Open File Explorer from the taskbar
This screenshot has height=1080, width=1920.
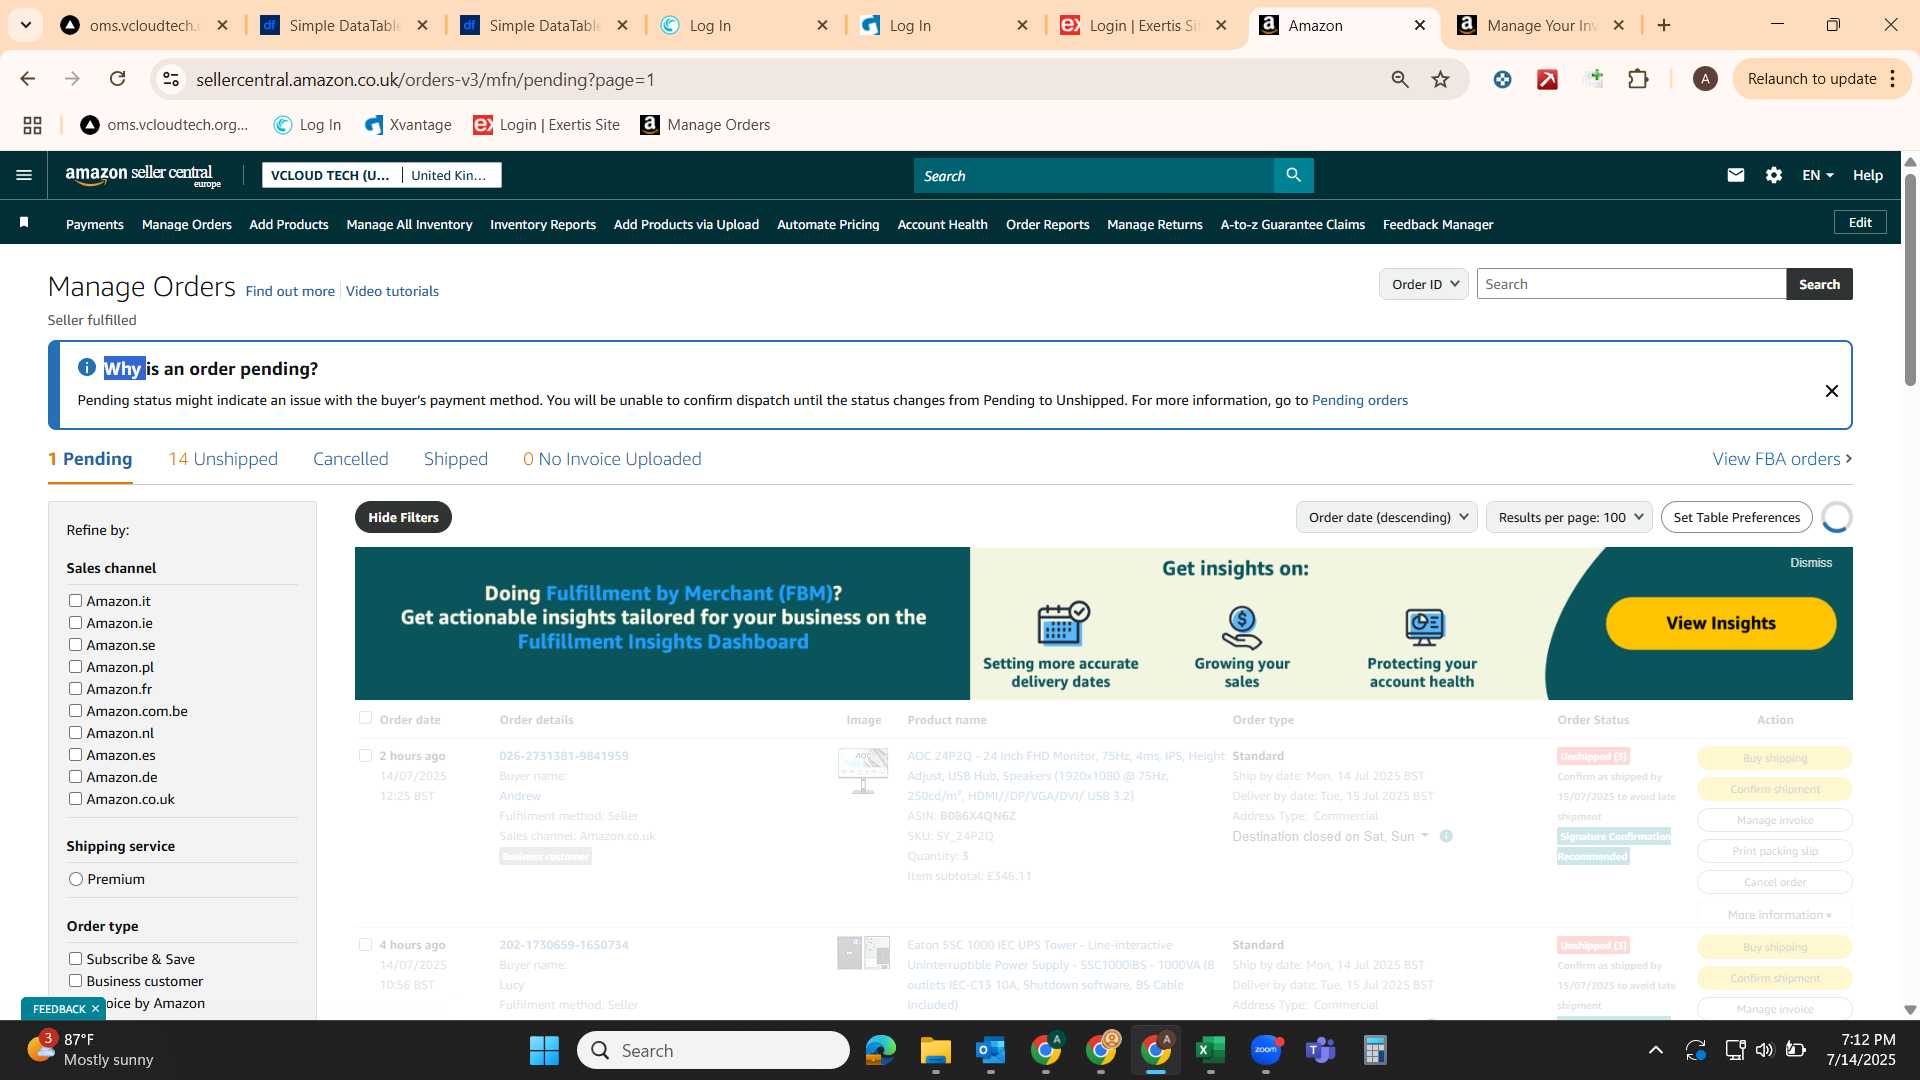935,1050
